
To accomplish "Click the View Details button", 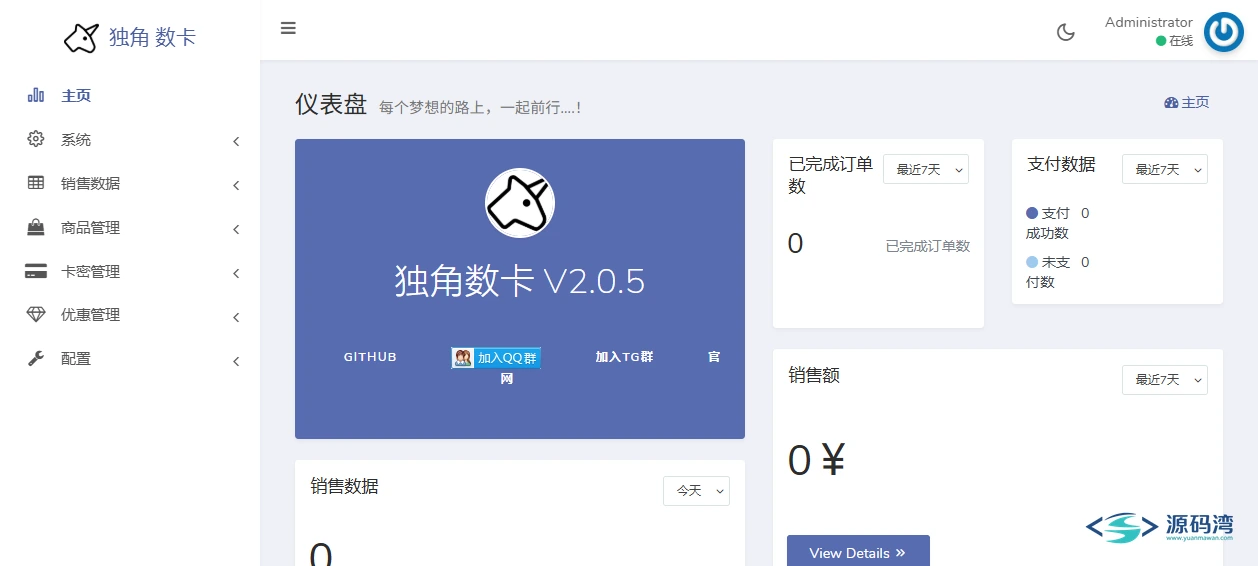I will (x=858, y=551).
